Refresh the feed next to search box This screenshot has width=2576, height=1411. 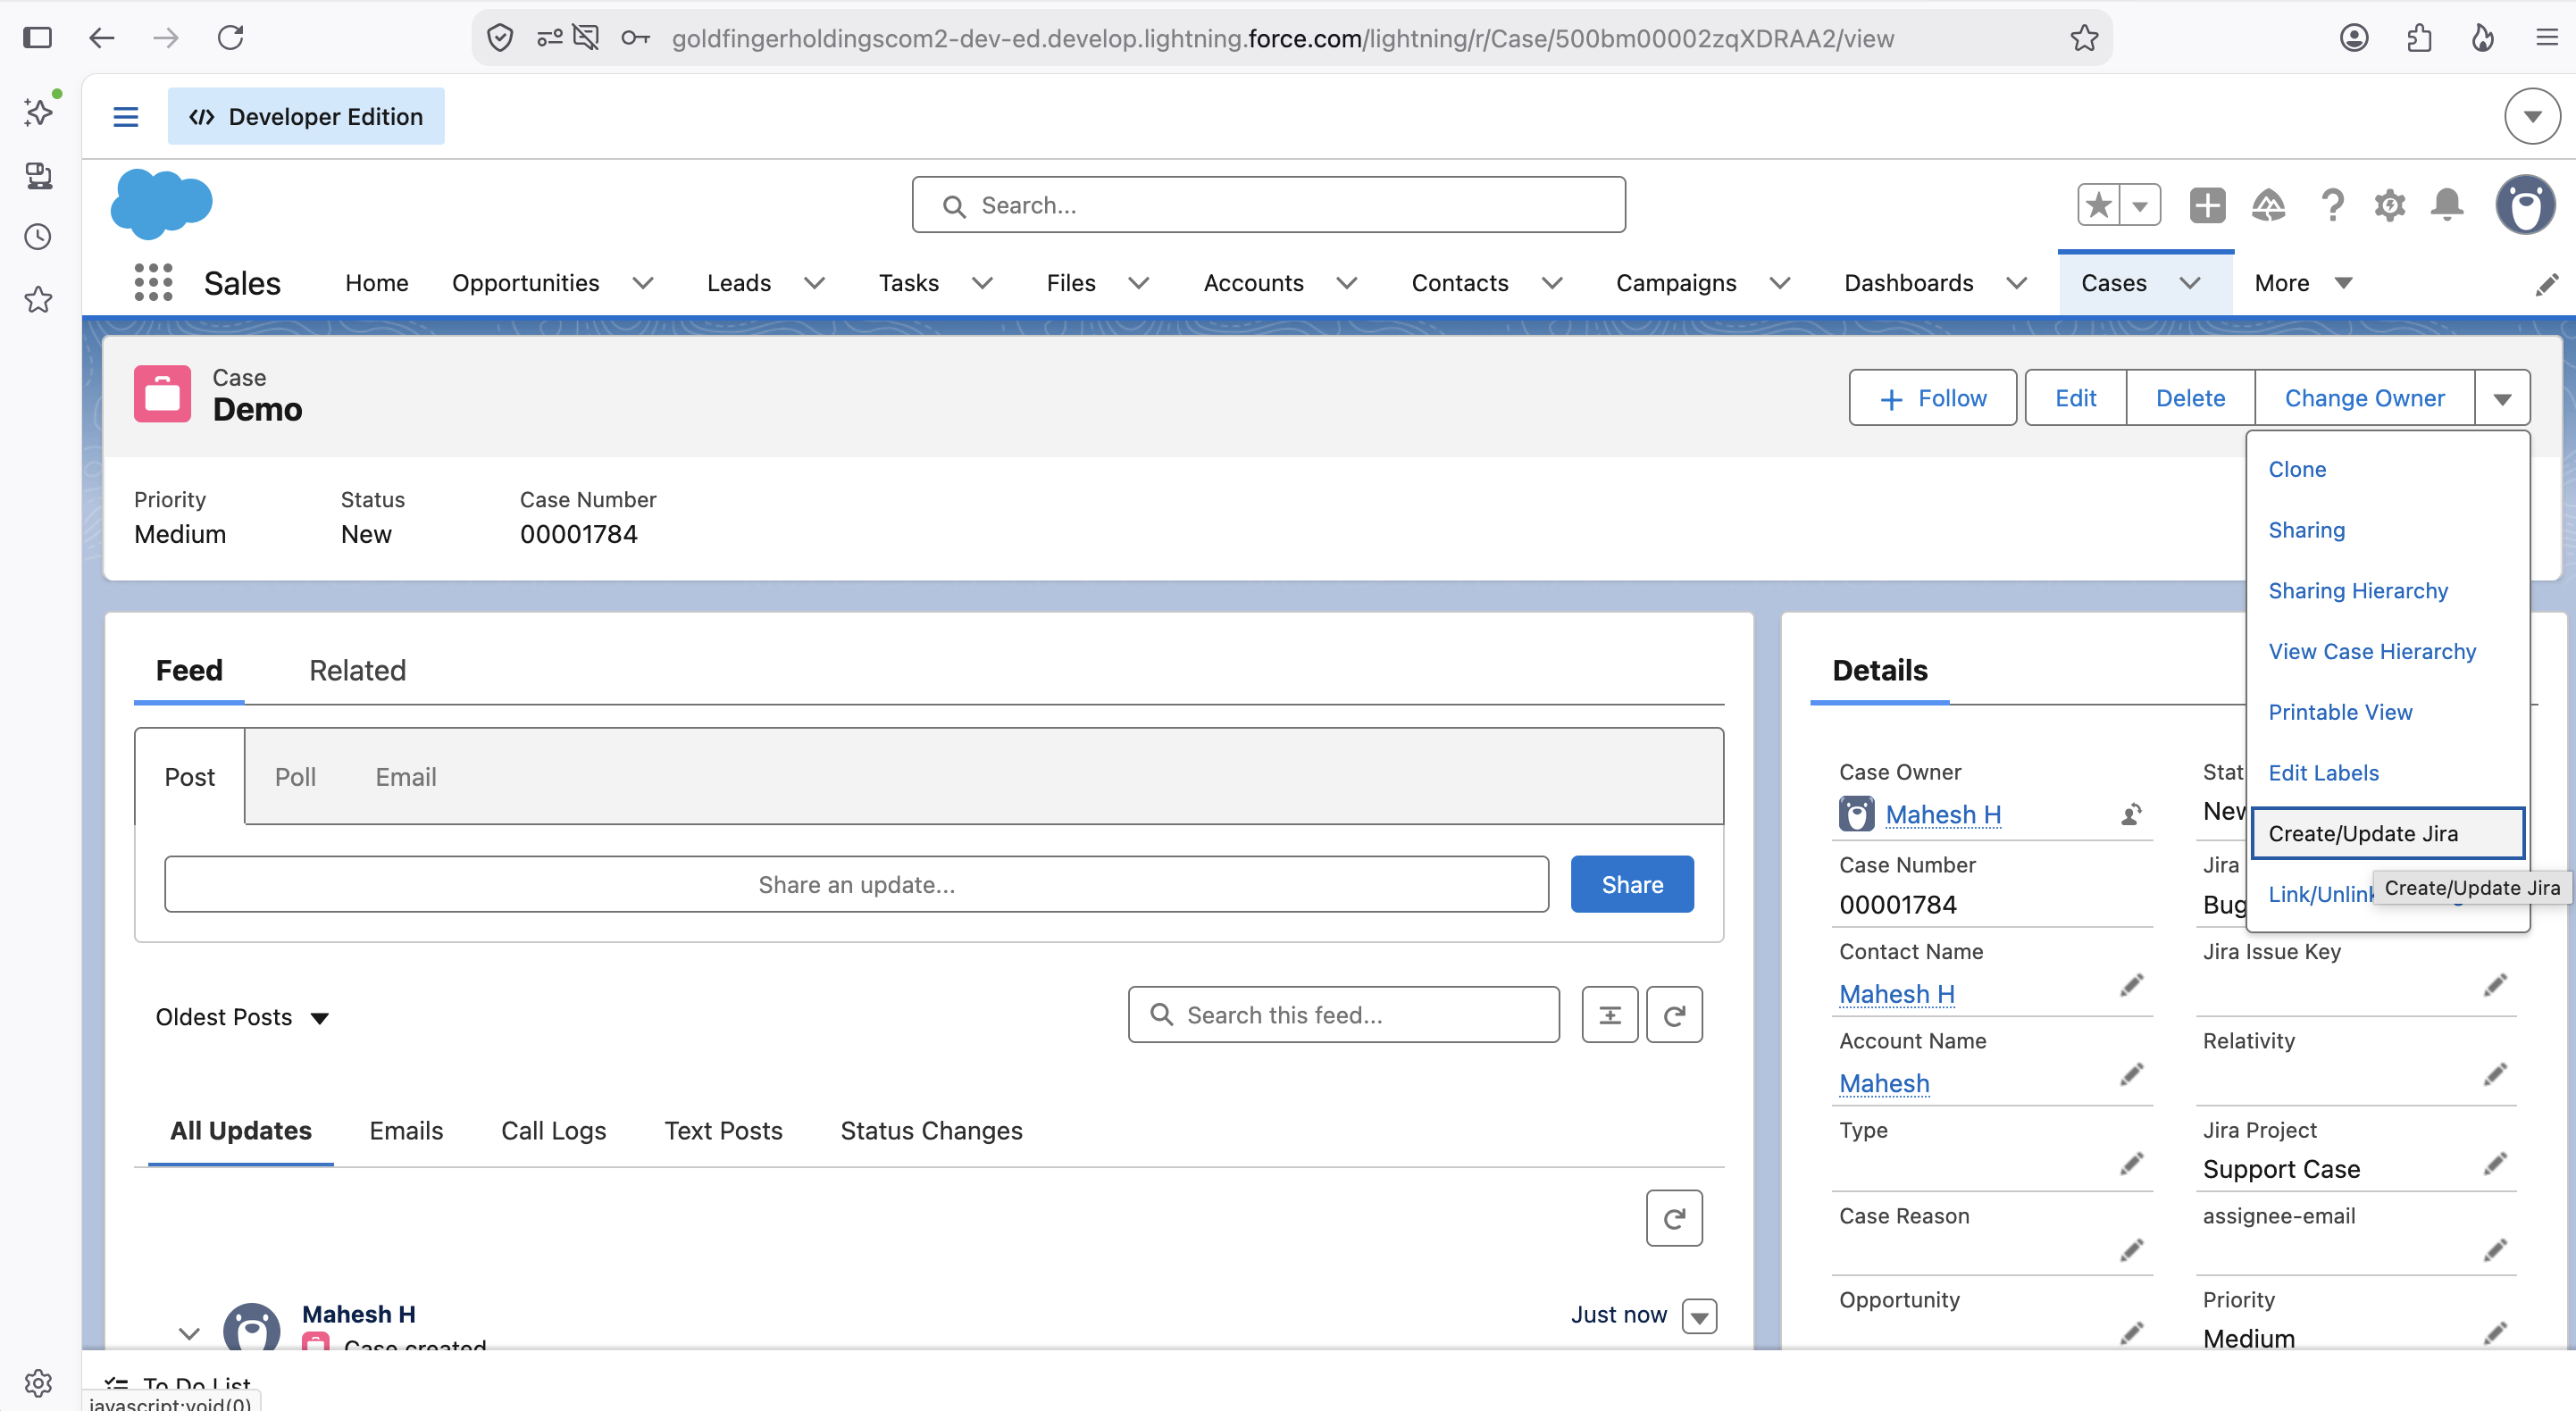point(1674,1015)
